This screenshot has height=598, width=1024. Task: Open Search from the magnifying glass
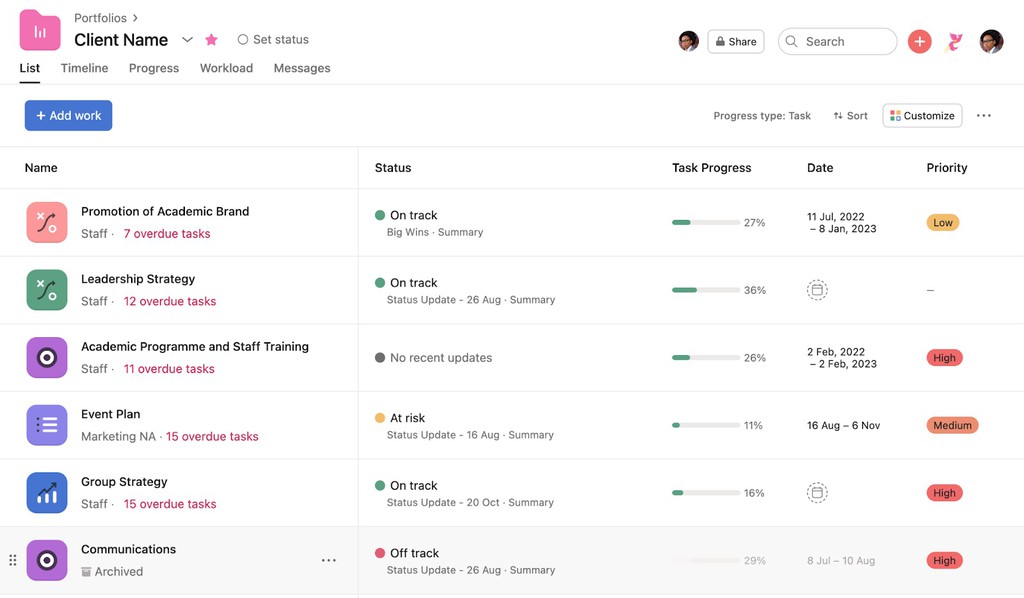[791, 41]
